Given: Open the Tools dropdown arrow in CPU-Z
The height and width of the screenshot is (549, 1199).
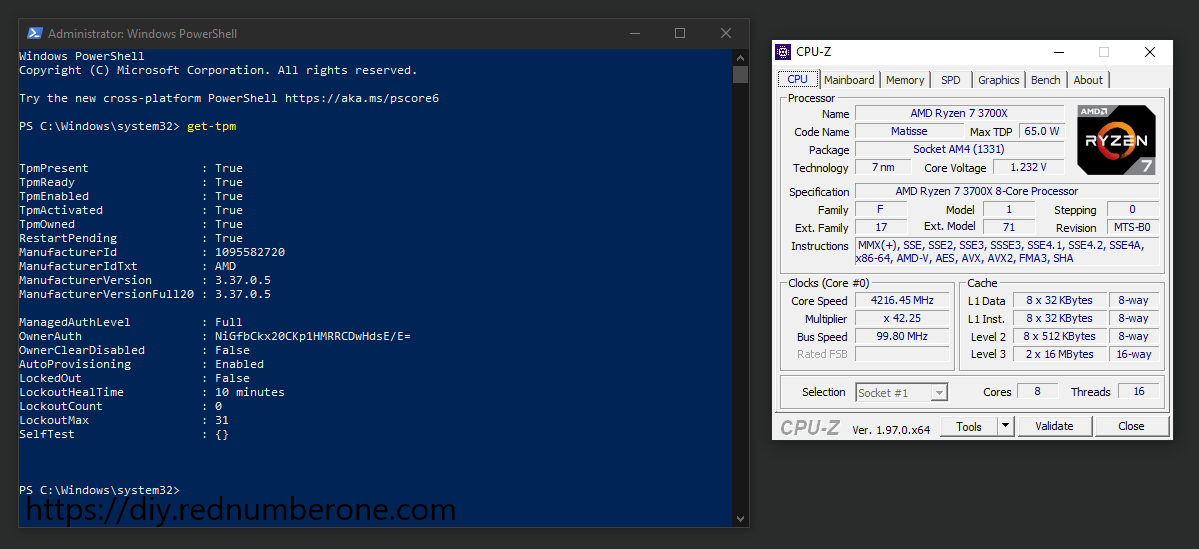Looking at the screenshot, I should [x=1006, y=426].
